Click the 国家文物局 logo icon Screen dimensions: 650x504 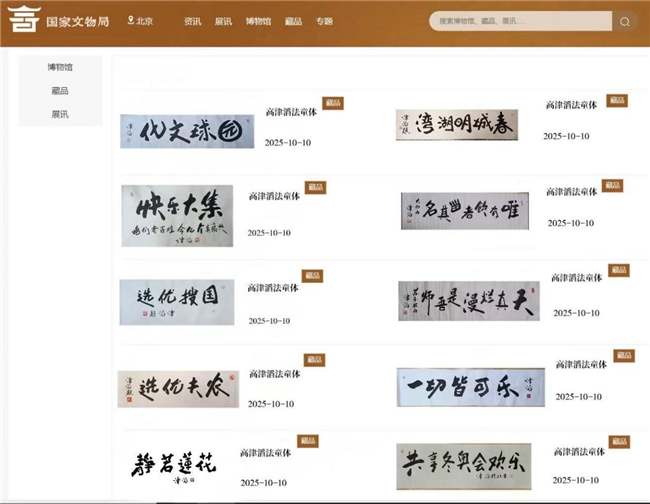[21, 21]
